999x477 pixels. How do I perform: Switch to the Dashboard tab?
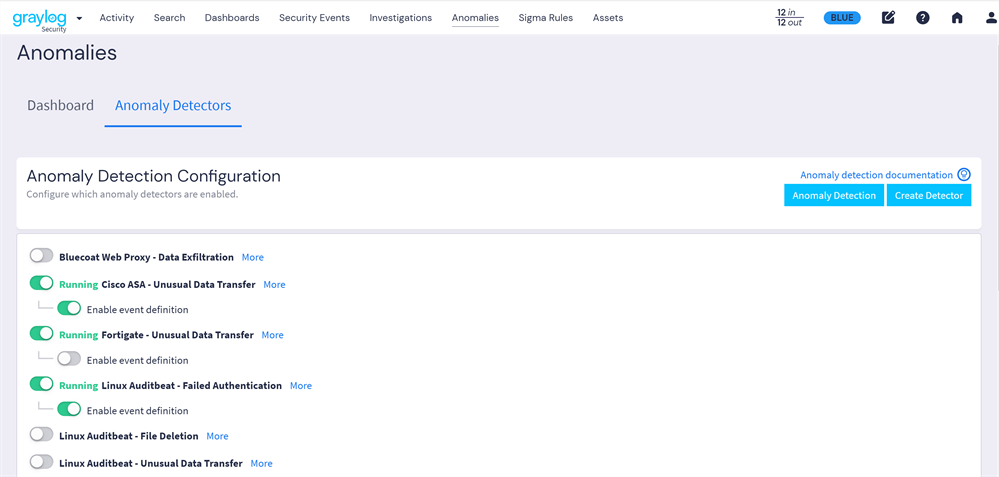(x=60, y=106)
